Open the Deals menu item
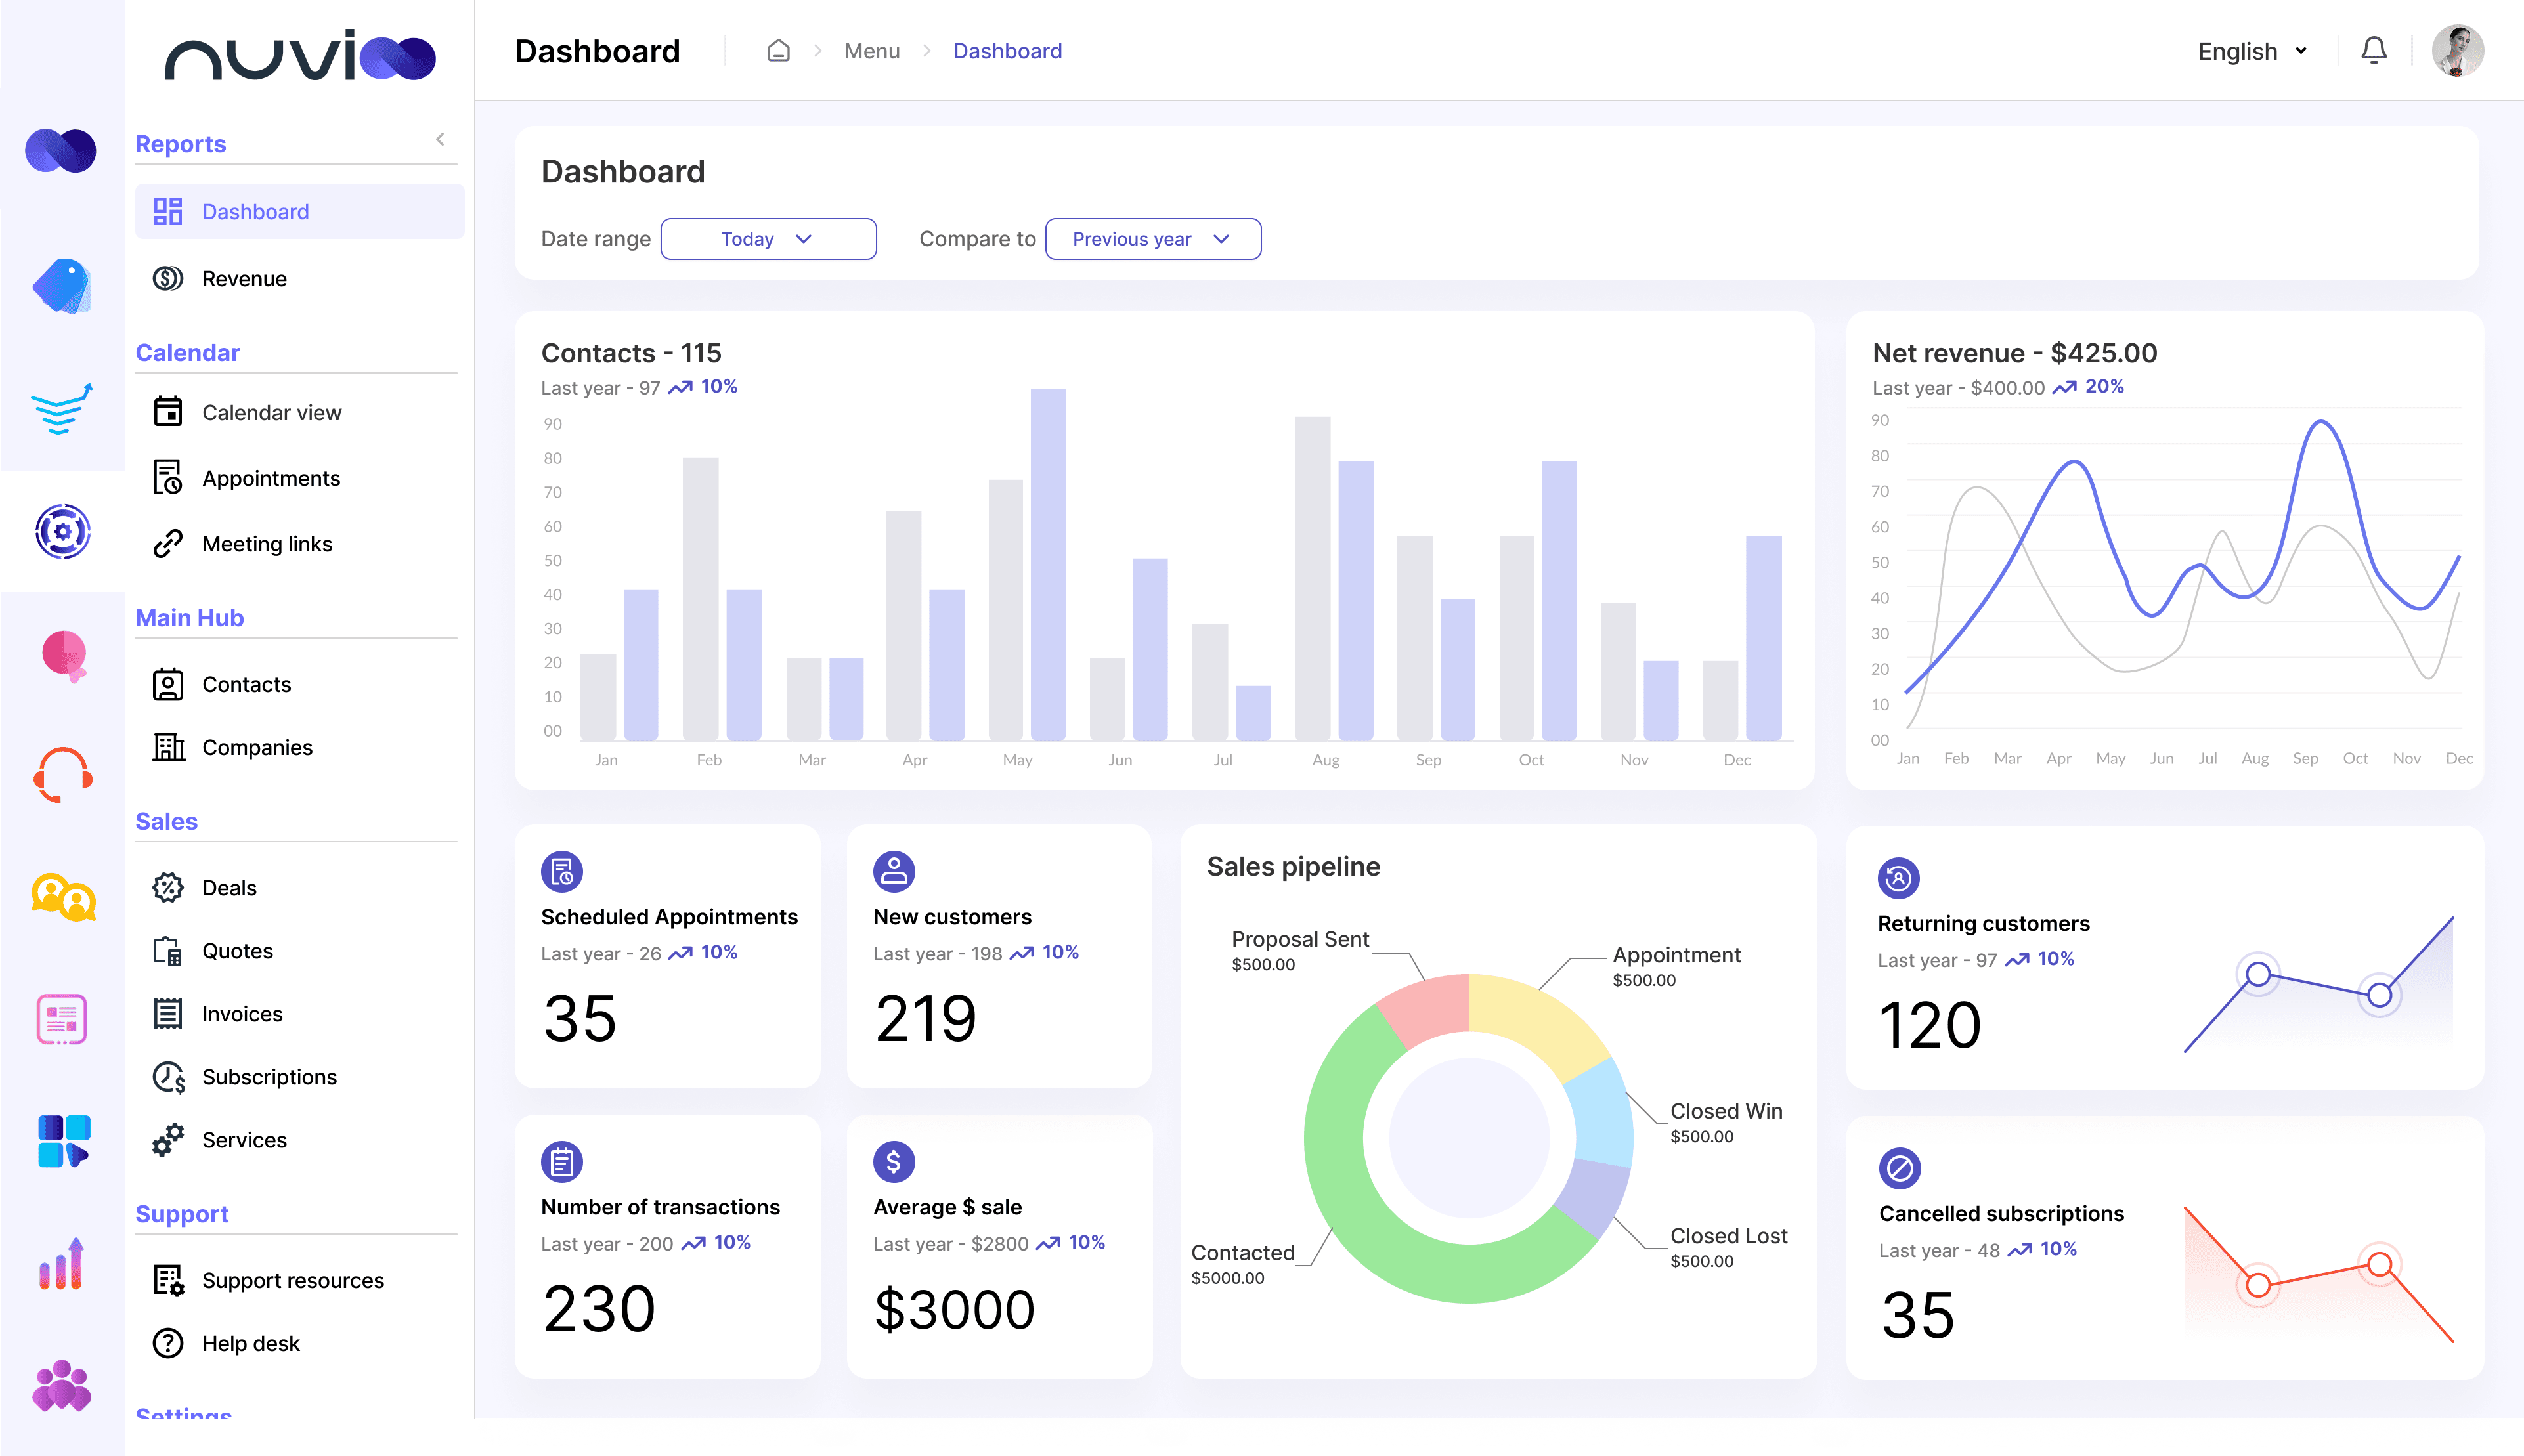Screen dimensions: 2524x1456 tap(229, 888)
